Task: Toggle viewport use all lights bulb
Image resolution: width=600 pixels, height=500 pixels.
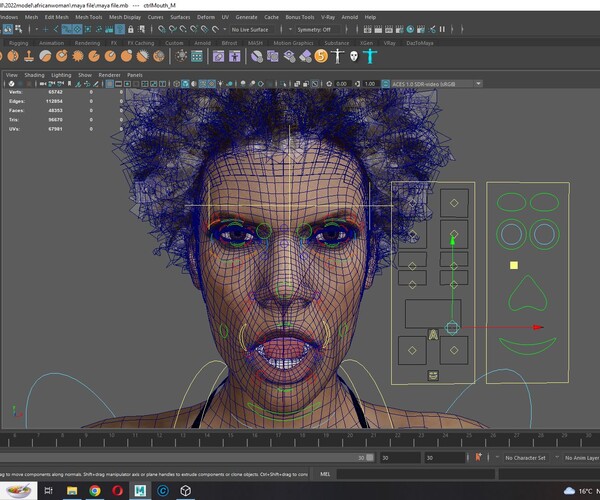Action: [220, 84]
